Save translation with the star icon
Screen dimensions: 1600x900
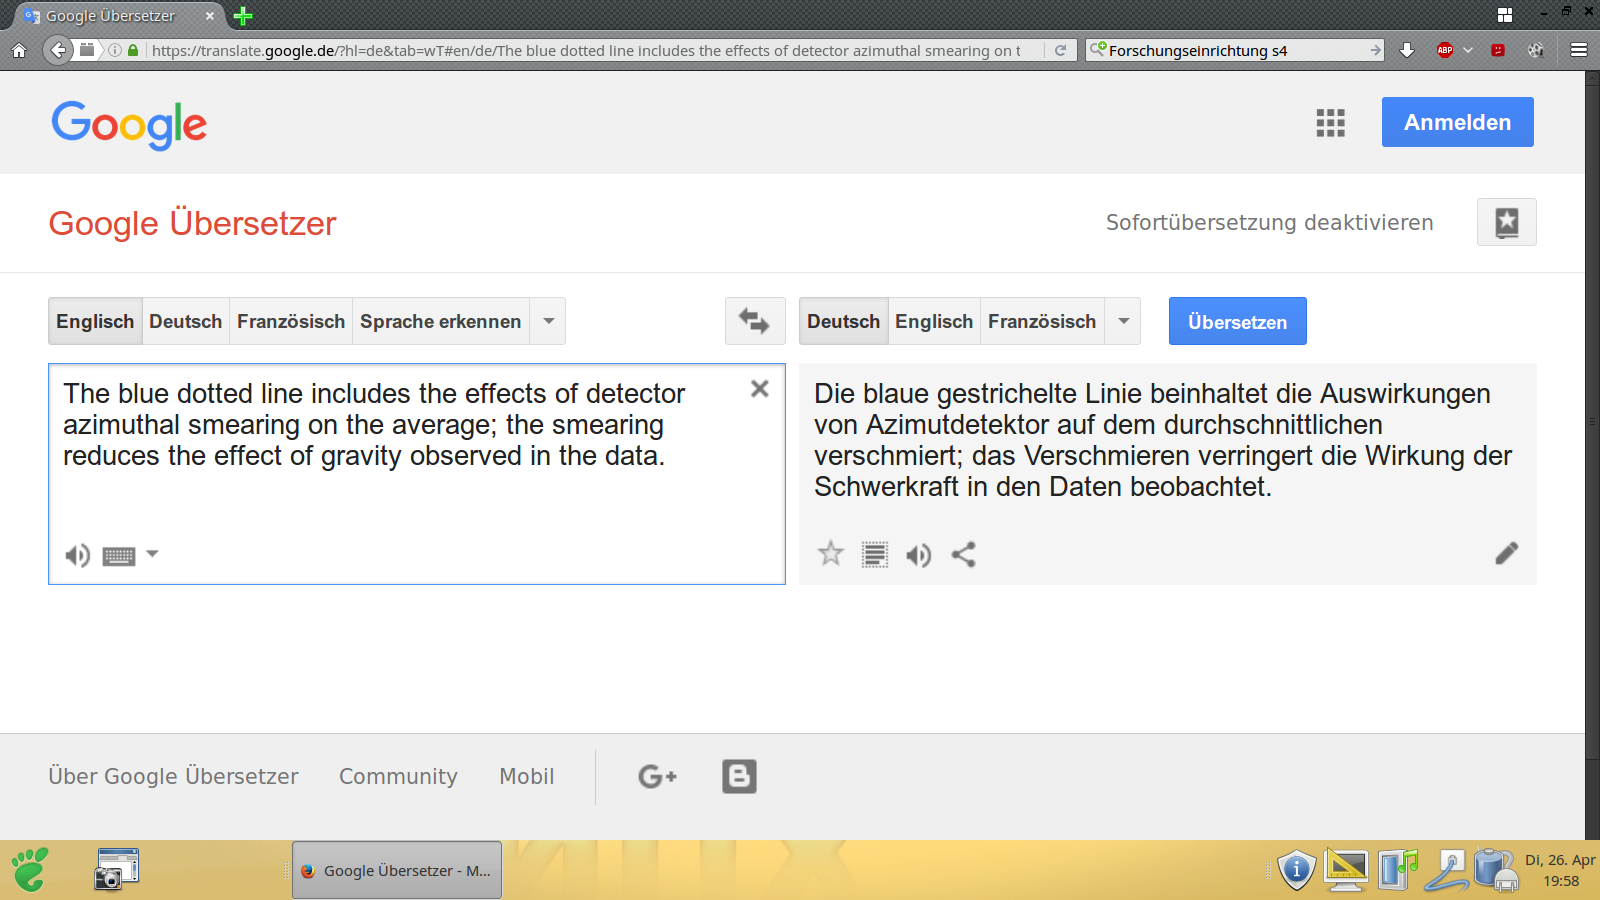831,553
